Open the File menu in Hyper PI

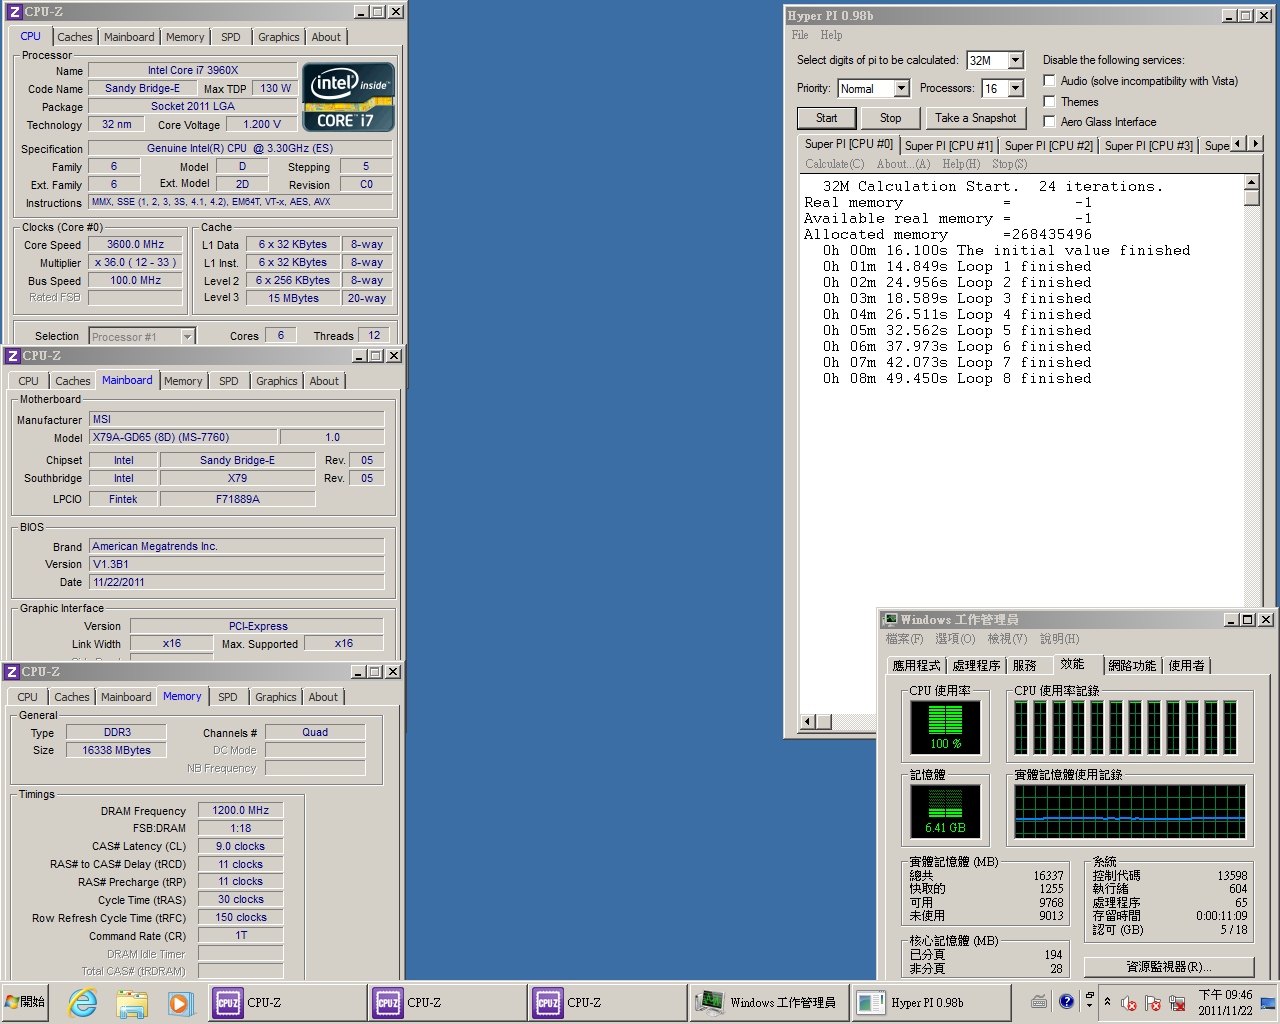[x=800, y=35]
